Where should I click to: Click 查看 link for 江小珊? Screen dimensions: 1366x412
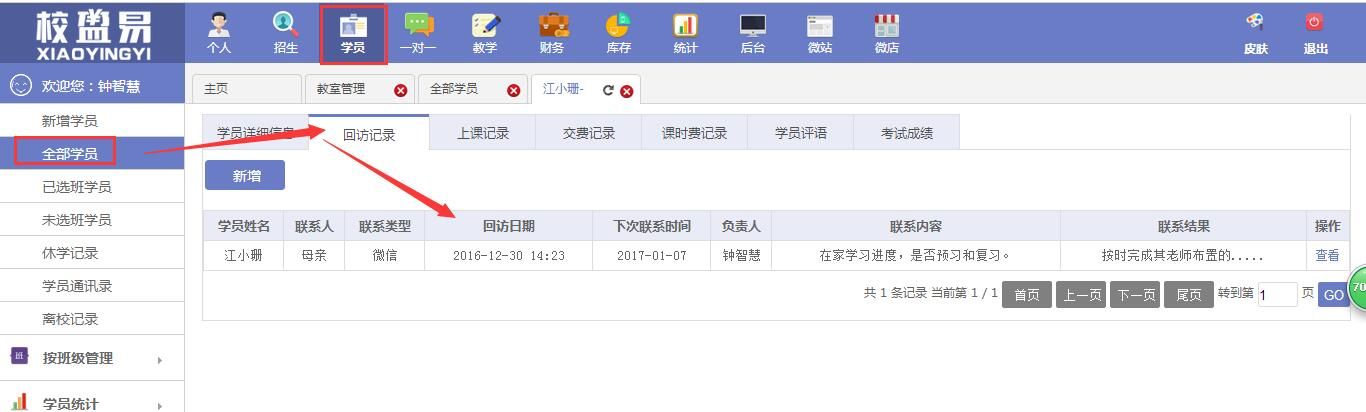click(1327, 255)
